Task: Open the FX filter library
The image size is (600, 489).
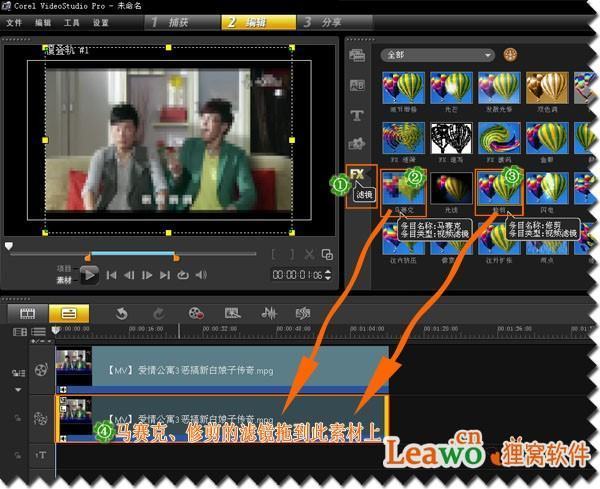Action: (x=357, y=174)
